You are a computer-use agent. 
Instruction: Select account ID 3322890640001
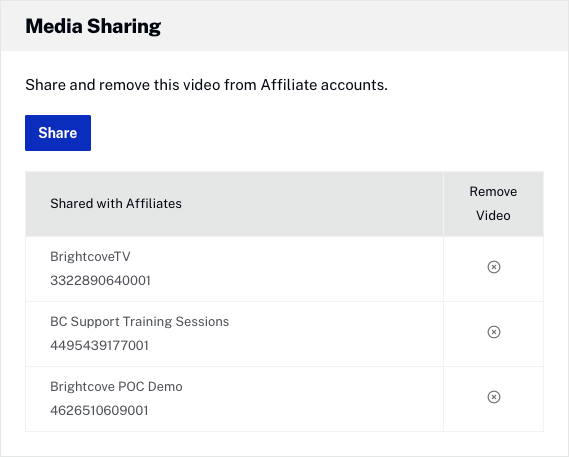100,281
